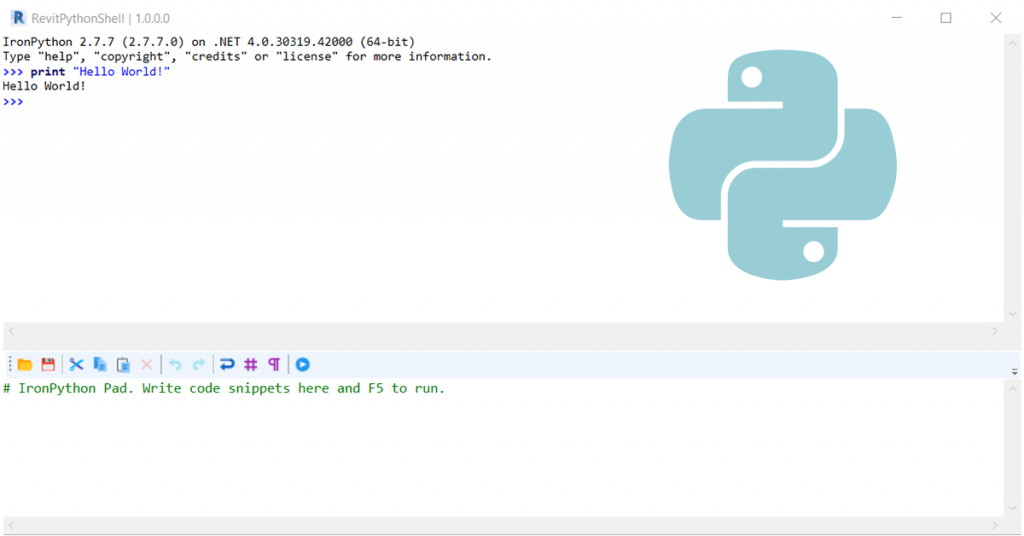Save the script using the floppy disk icon
The image size is (1024, 536).
[48, 364]
